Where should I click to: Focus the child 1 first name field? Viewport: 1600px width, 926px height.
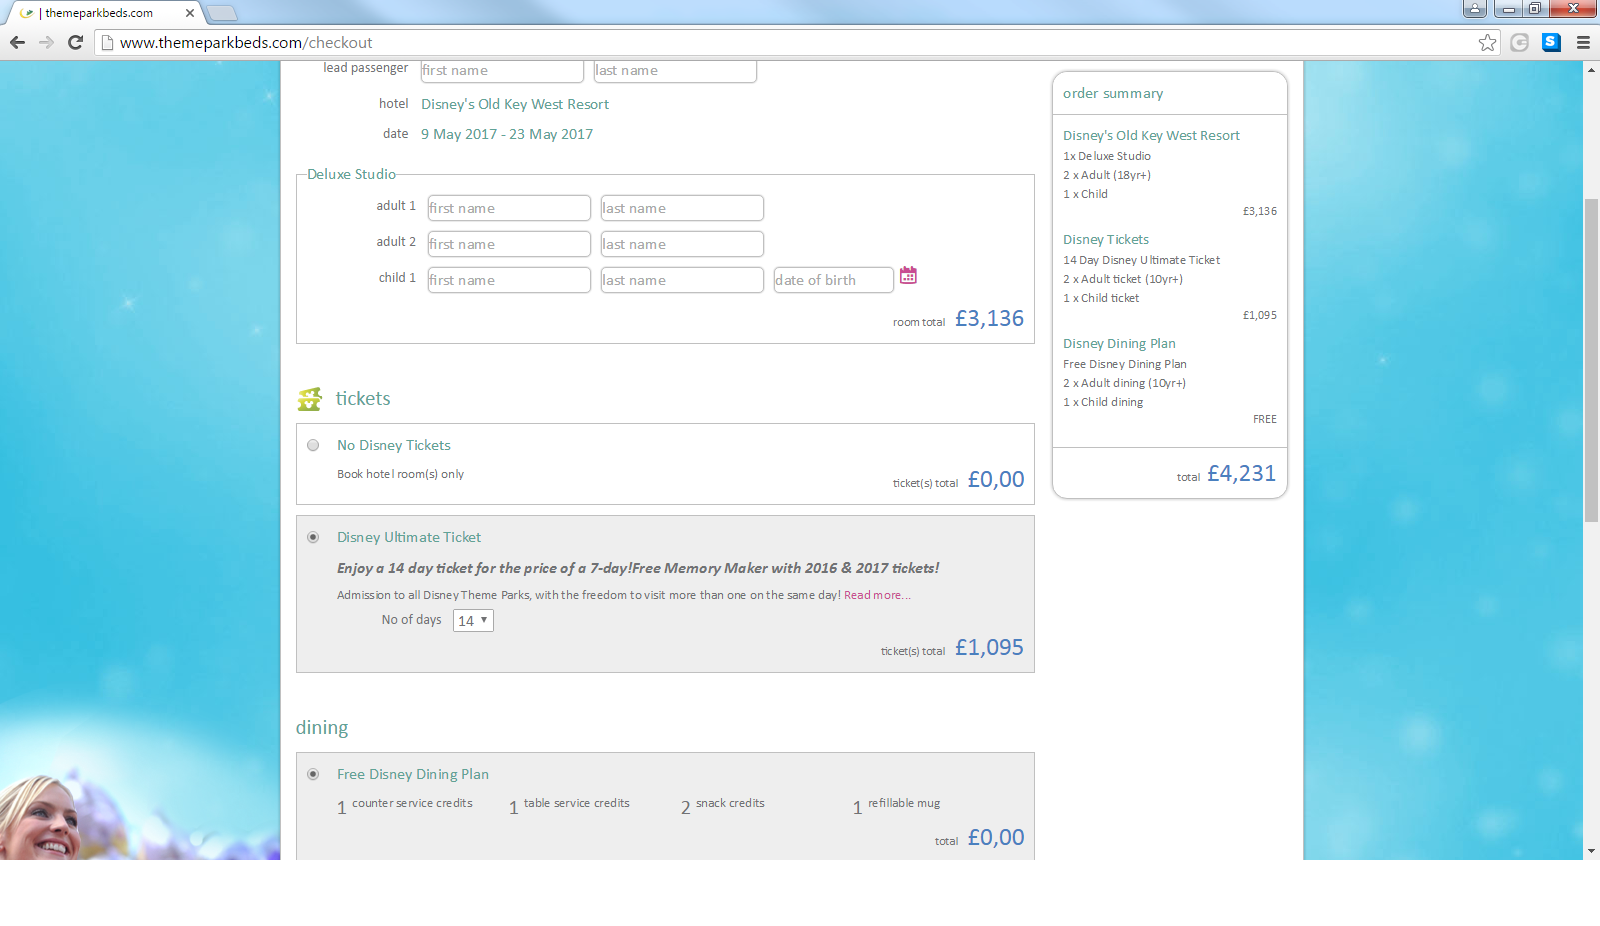point(509,280)
